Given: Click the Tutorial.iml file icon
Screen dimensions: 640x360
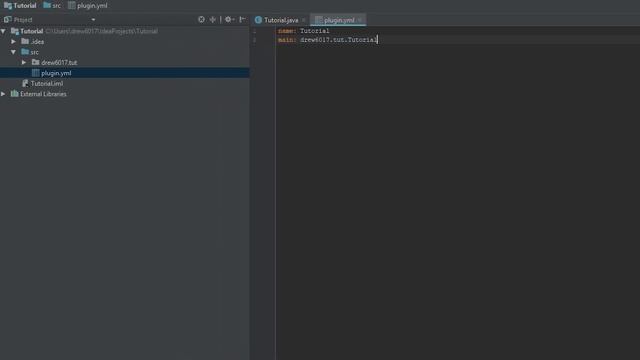Looking at the screenshot, I should [25, 83].
